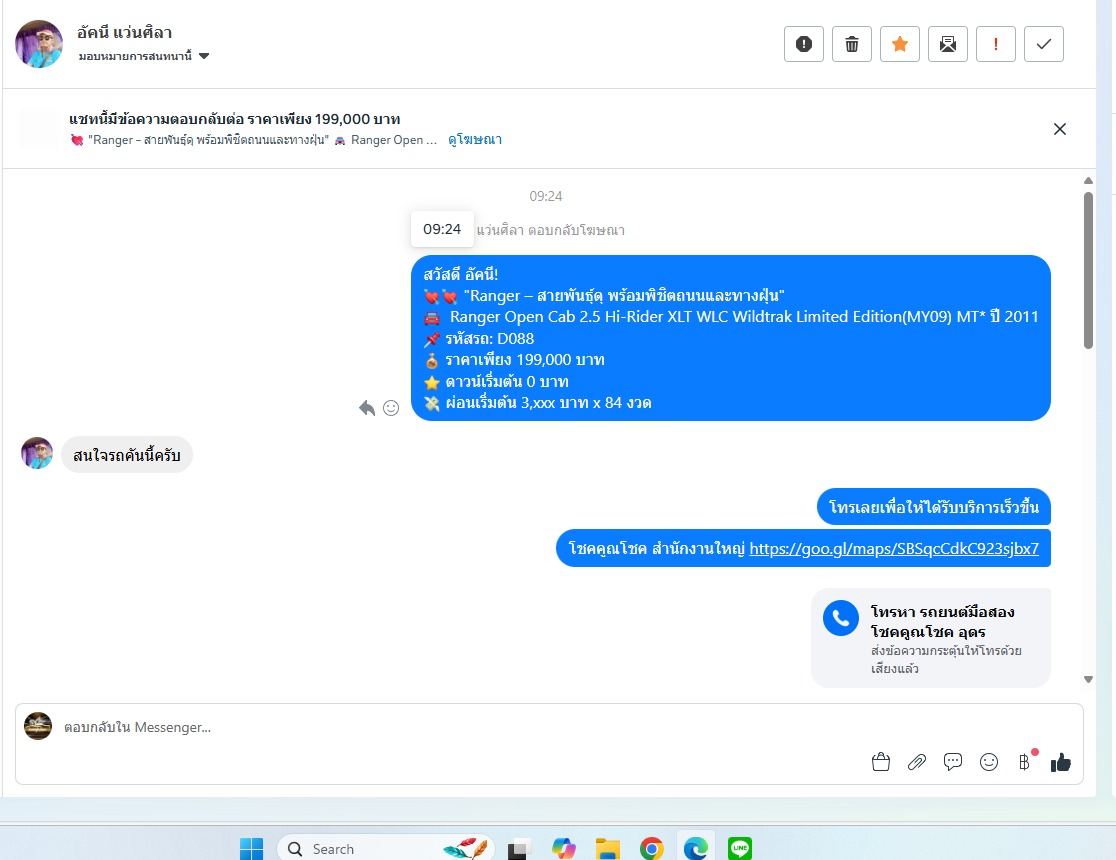The height and width of the screenshot is (860, 1116).
Task: Open the goo.gl maps link
Action: coord(894,548)
